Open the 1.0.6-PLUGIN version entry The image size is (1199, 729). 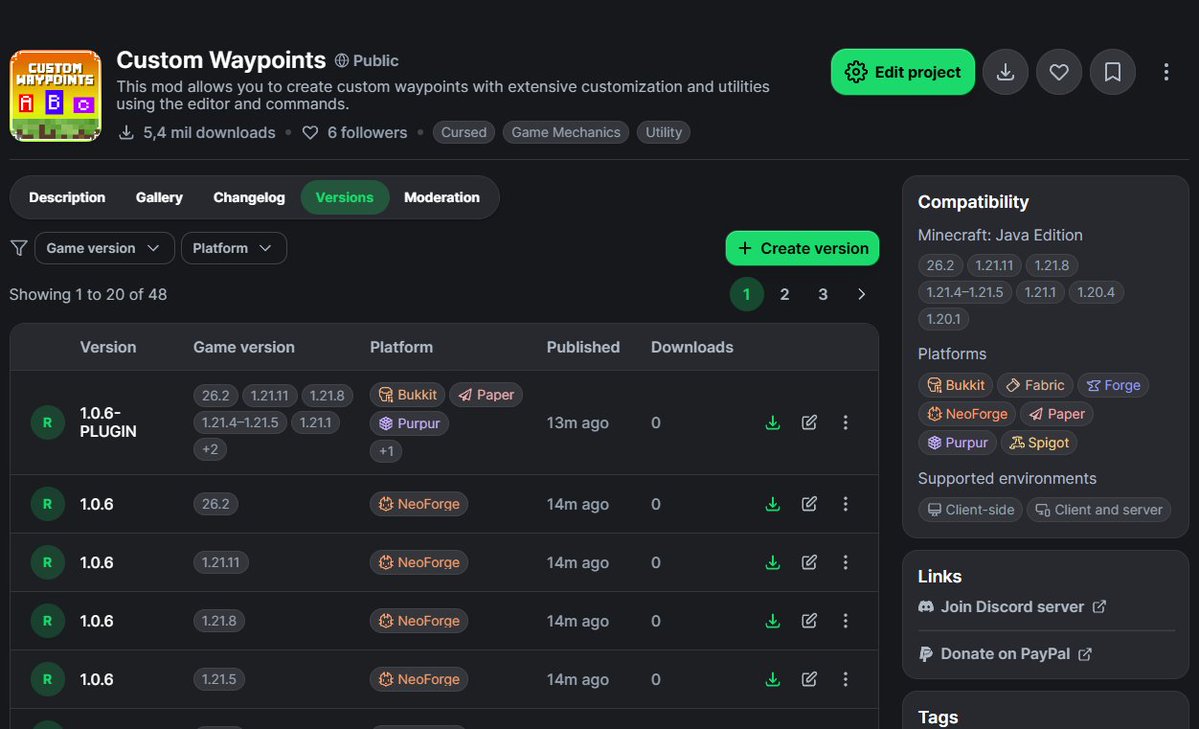(108, 422)
